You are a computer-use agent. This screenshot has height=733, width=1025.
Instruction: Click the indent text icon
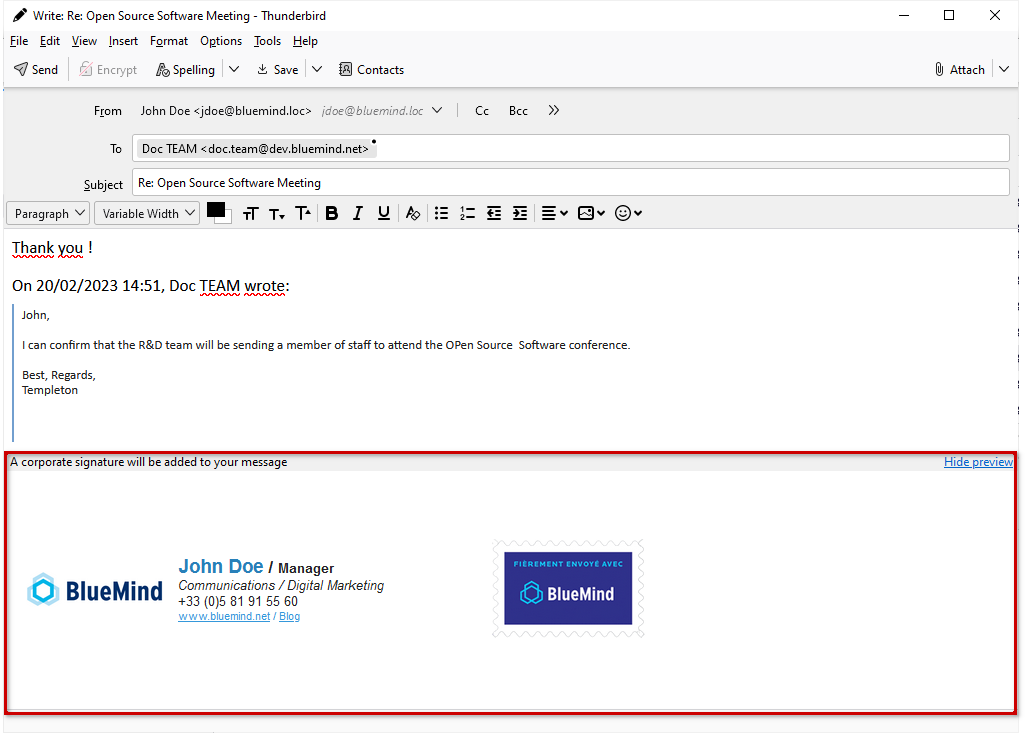(x=519, y=213)
